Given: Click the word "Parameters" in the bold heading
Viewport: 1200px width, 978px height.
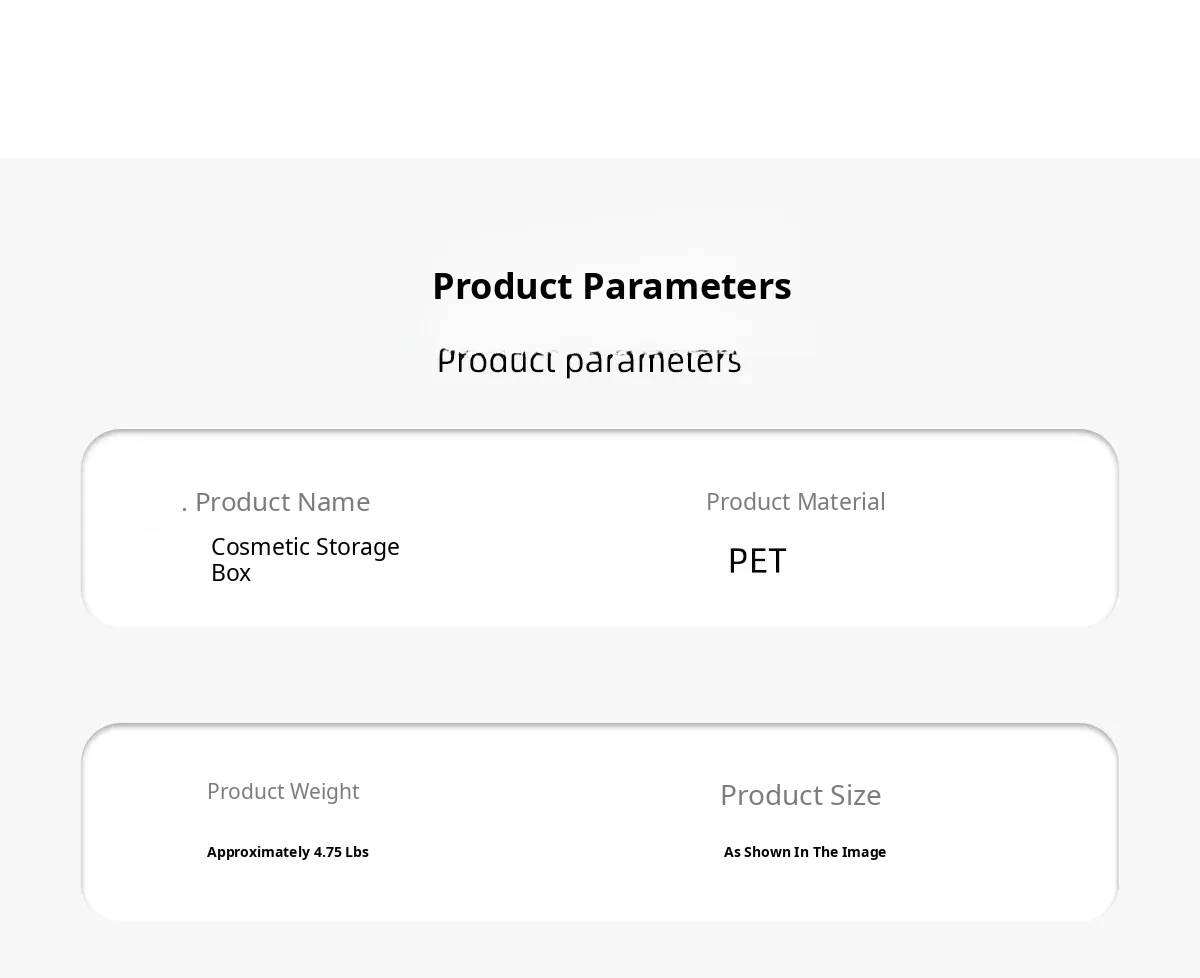Looking at the screenshot, I should 687,287.
